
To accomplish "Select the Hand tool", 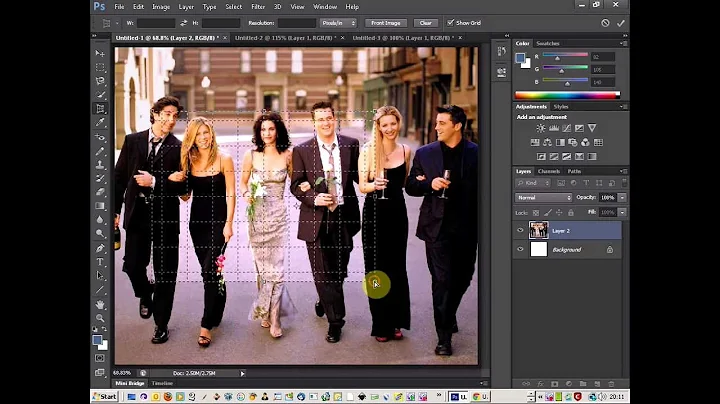I will [100, 304].
